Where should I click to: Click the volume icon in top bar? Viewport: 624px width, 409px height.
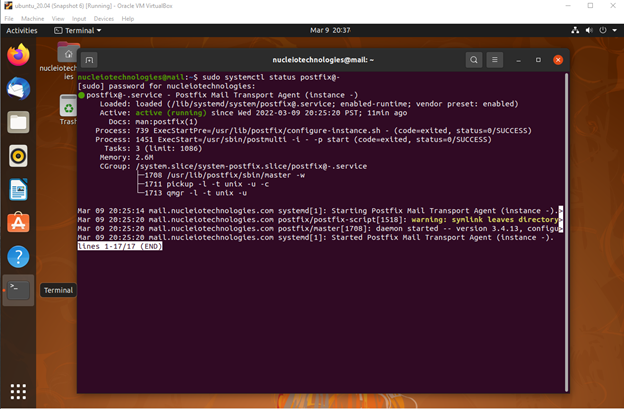tap(589, 30)
